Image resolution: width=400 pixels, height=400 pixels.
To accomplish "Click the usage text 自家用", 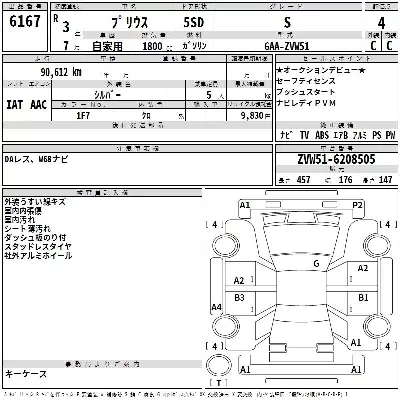I will click(x=107, y=46).
